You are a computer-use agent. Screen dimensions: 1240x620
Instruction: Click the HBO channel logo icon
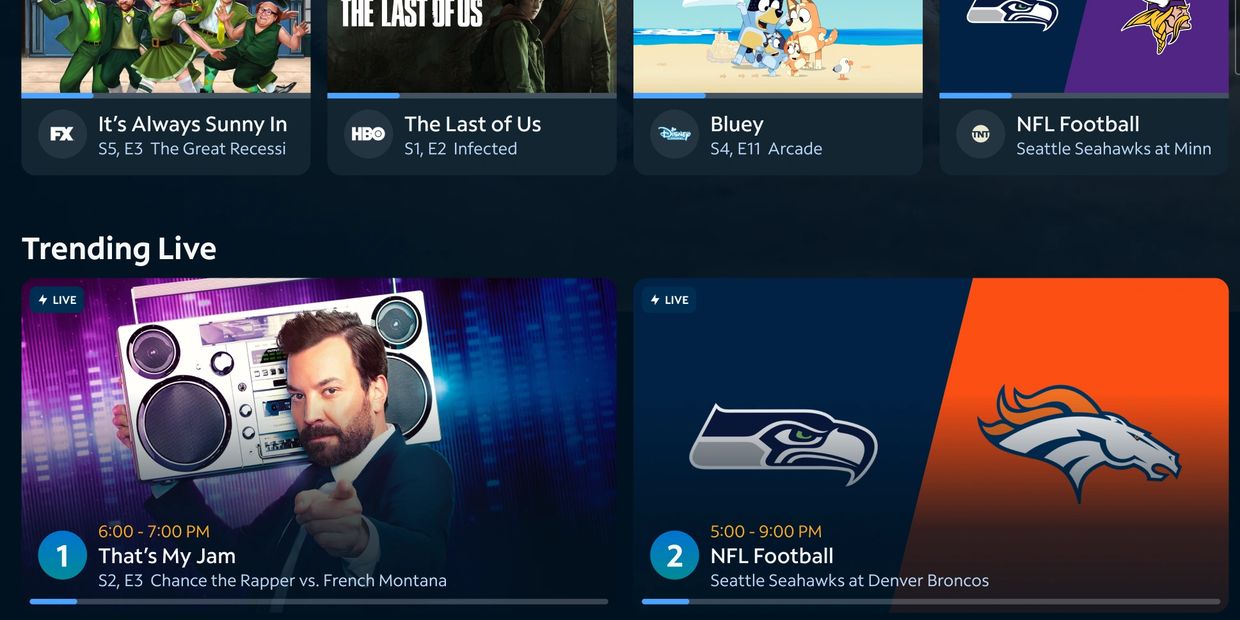[x=368, y=134]
